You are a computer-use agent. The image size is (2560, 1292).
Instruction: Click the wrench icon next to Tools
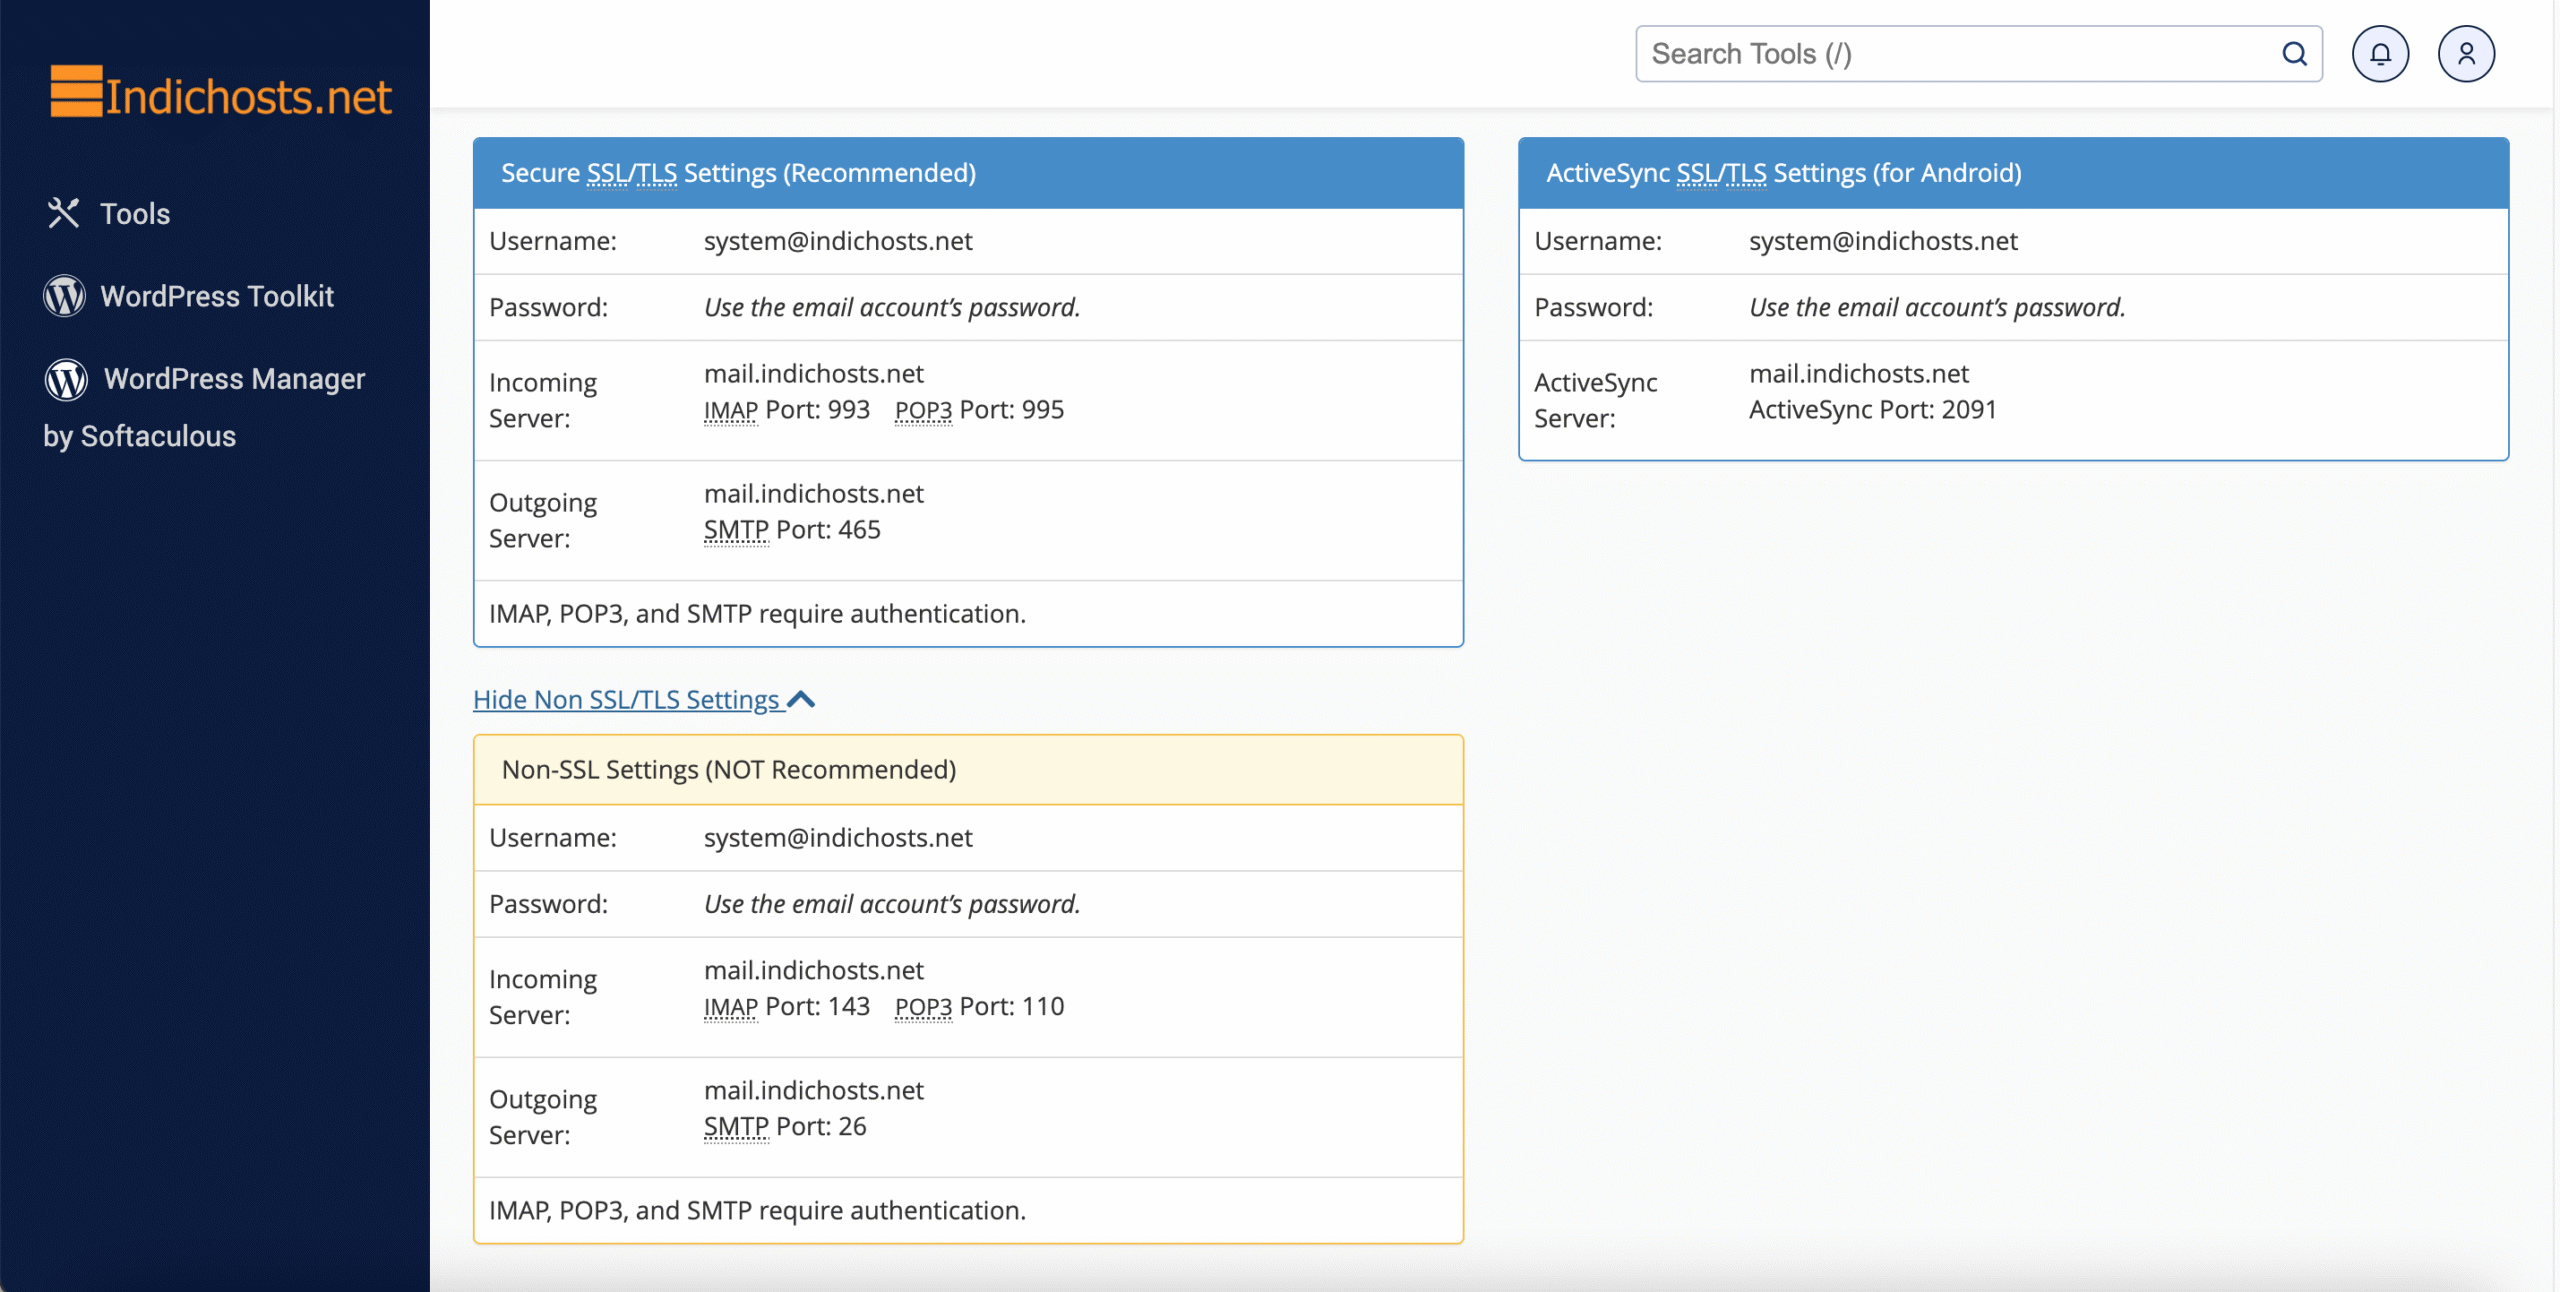pos(65,212)
